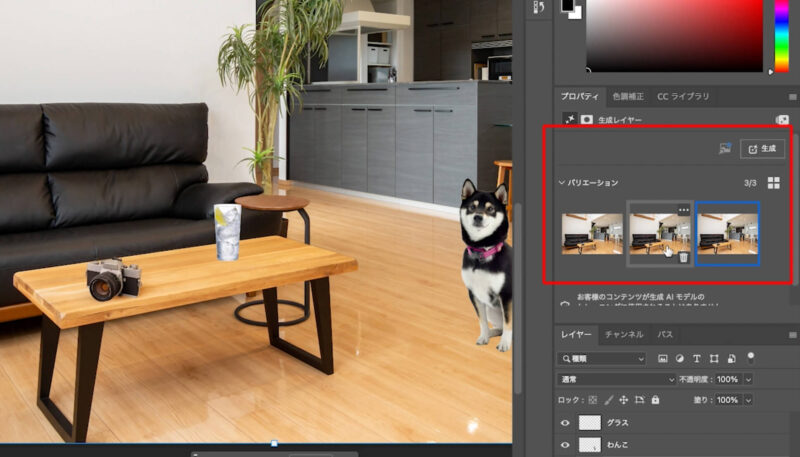Switch to the チャンネル tab
This screenshot has height=457, width=800.
coord(624,335)
